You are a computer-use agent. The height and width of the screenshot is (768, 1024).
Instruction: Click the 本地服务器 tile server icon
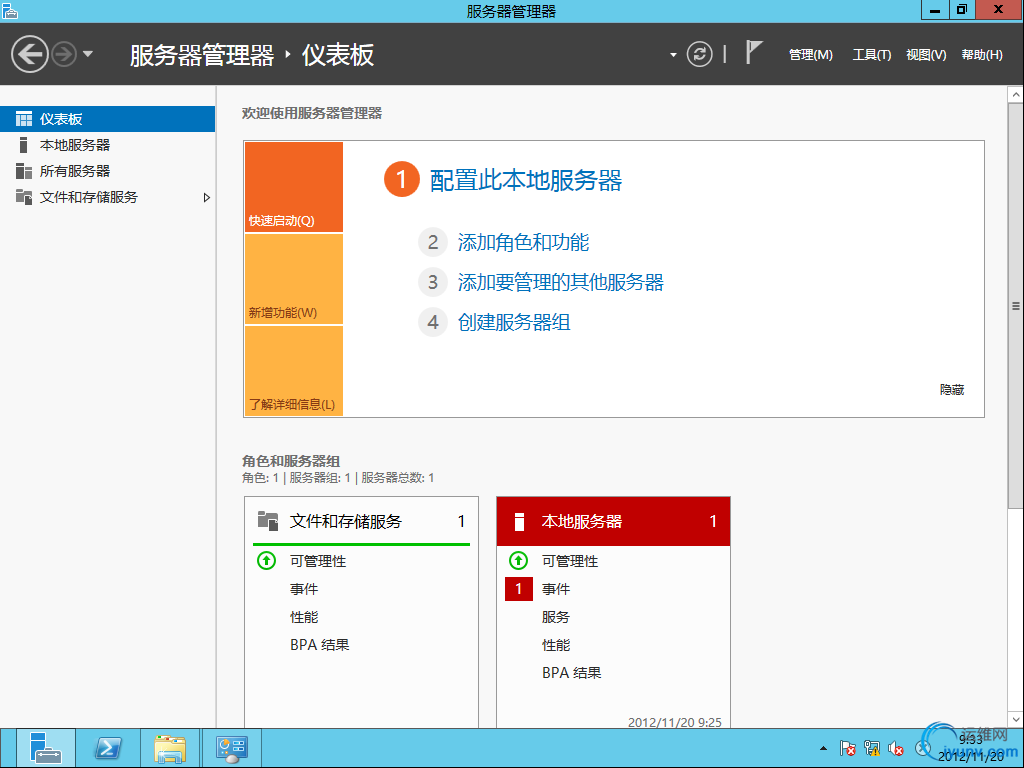(x=519, y=521)
